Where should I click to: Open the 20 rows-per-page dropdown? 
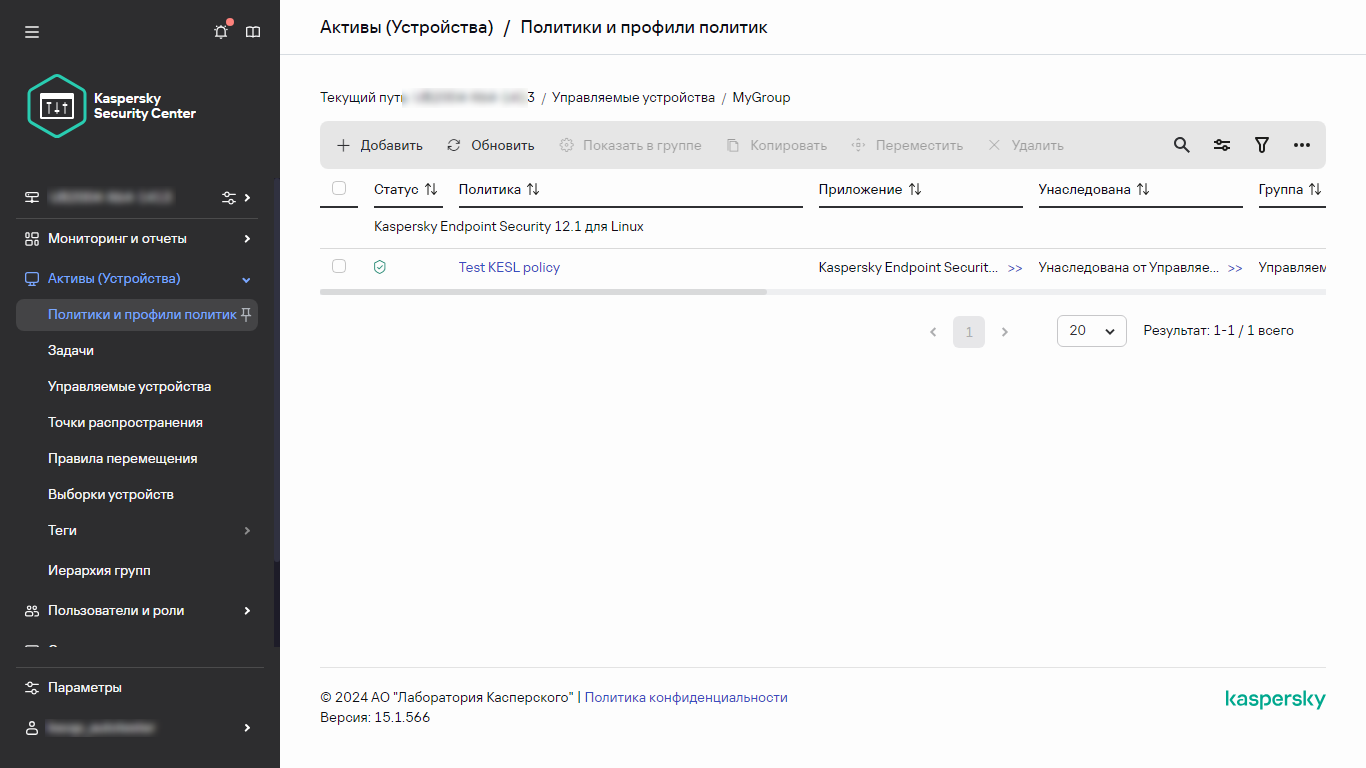[1092, 331]
